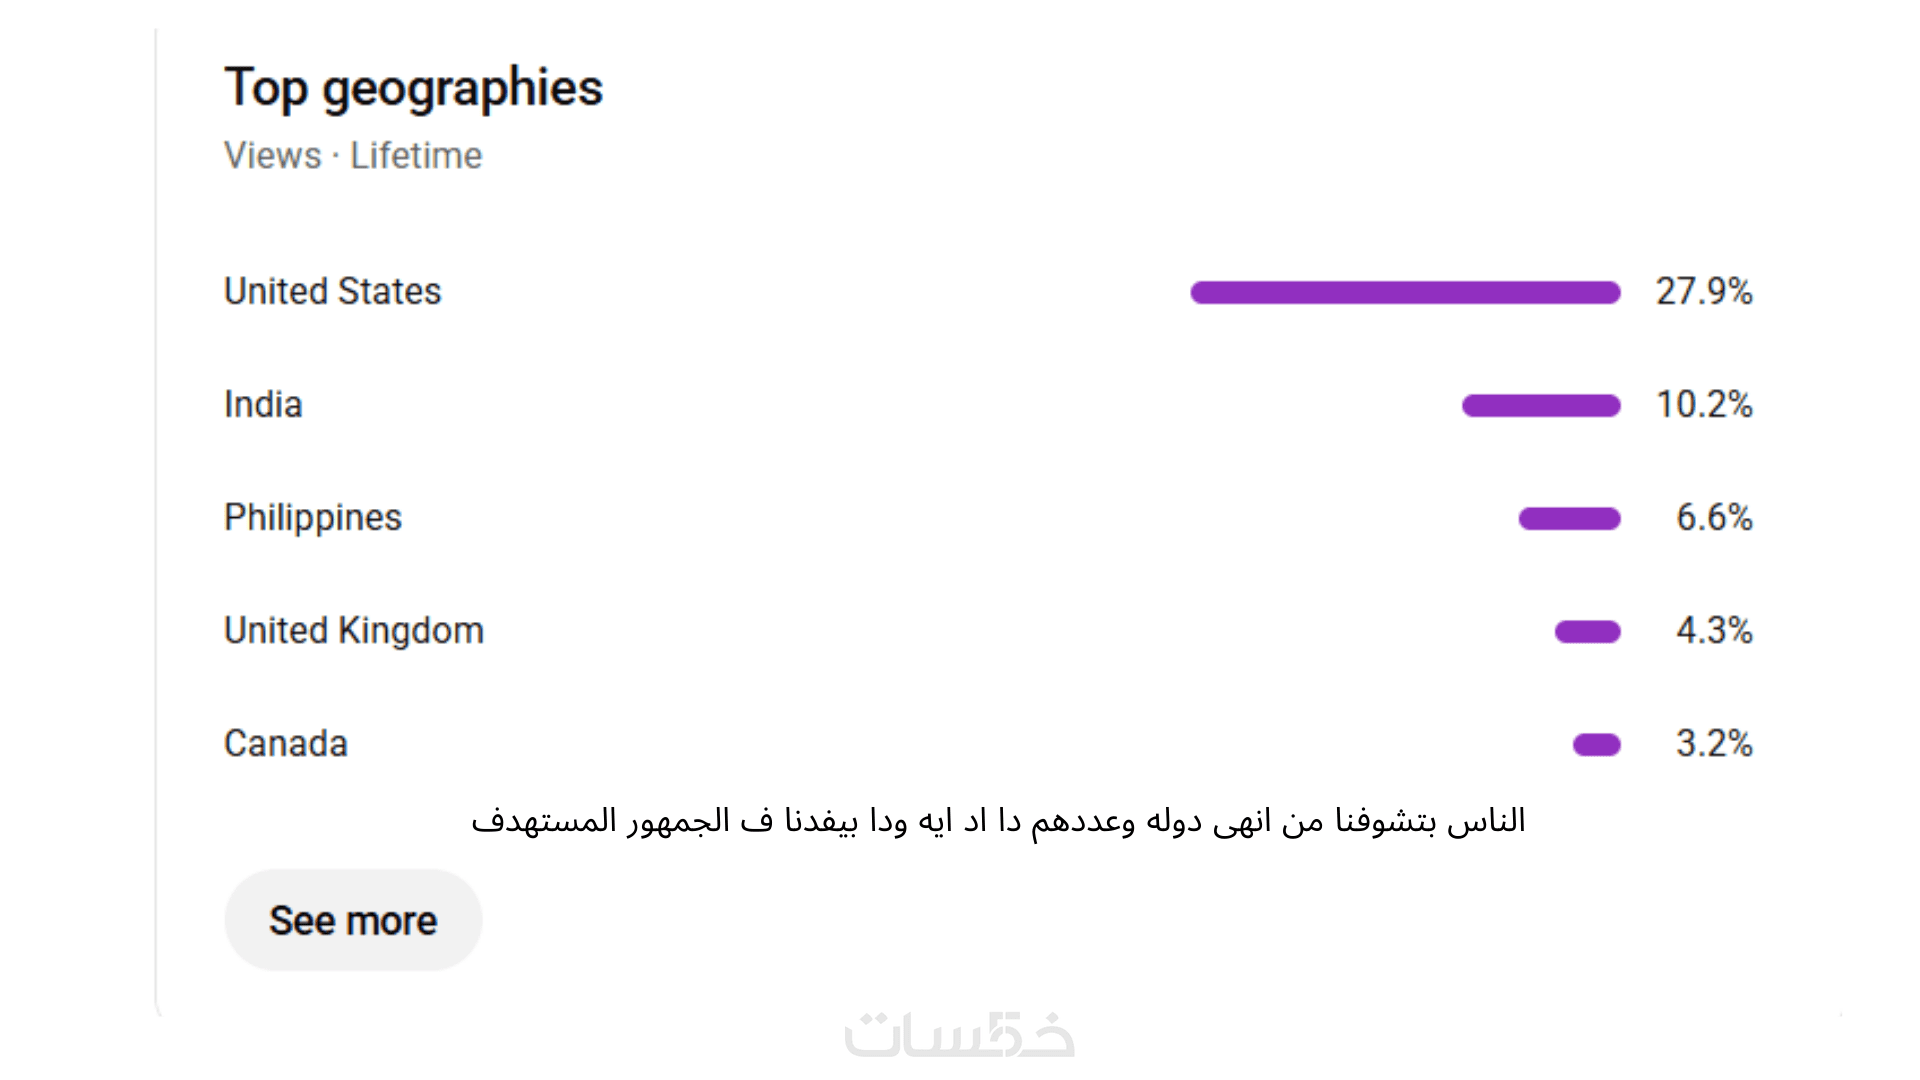Click the 10.2% value
This screenshot has height=1080, width=1920.
(1703, 405)
